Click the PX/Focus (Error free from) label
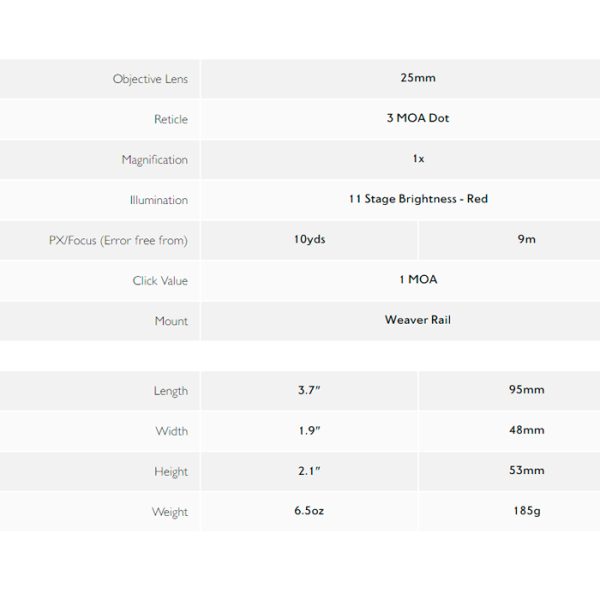Image resolution: width=600 pixels, height=600 pixels. click(118, 240)
